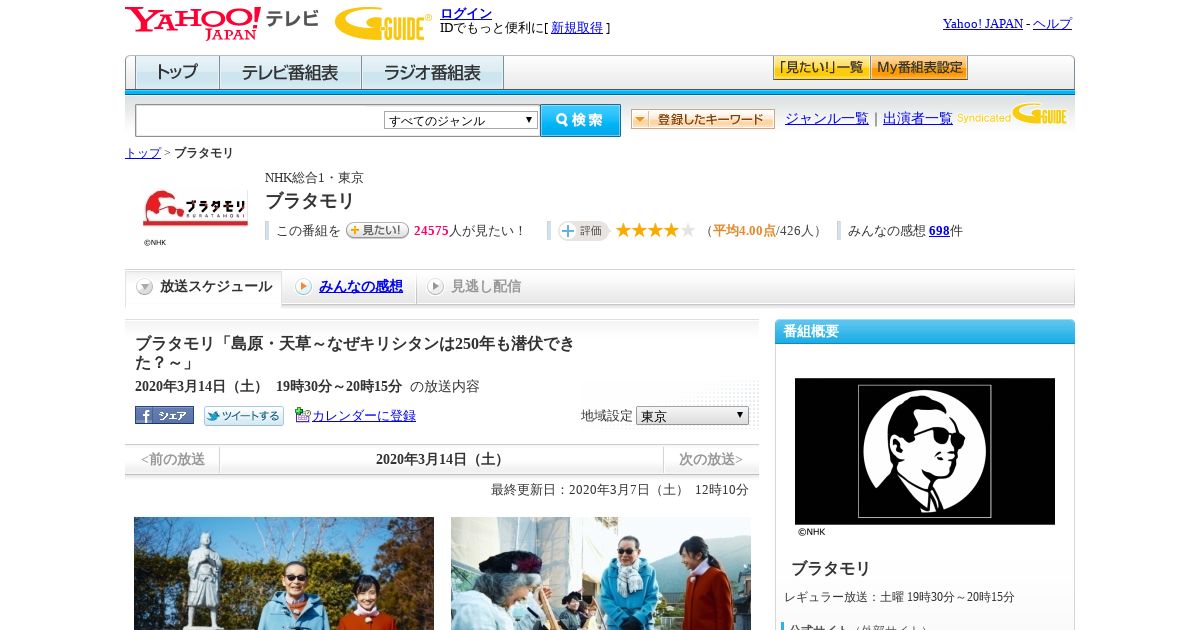
Task: Expand the 登録したキーワード dropdown button
Action: 703,119
